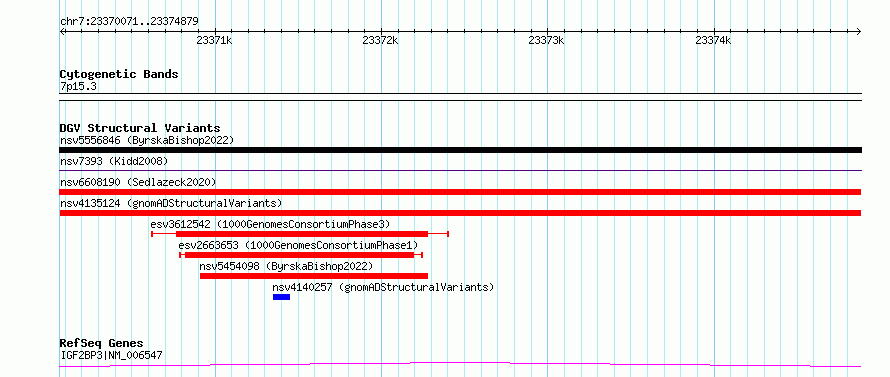Click the Cytogenetic Bands track title

click(x=119, y=74)
